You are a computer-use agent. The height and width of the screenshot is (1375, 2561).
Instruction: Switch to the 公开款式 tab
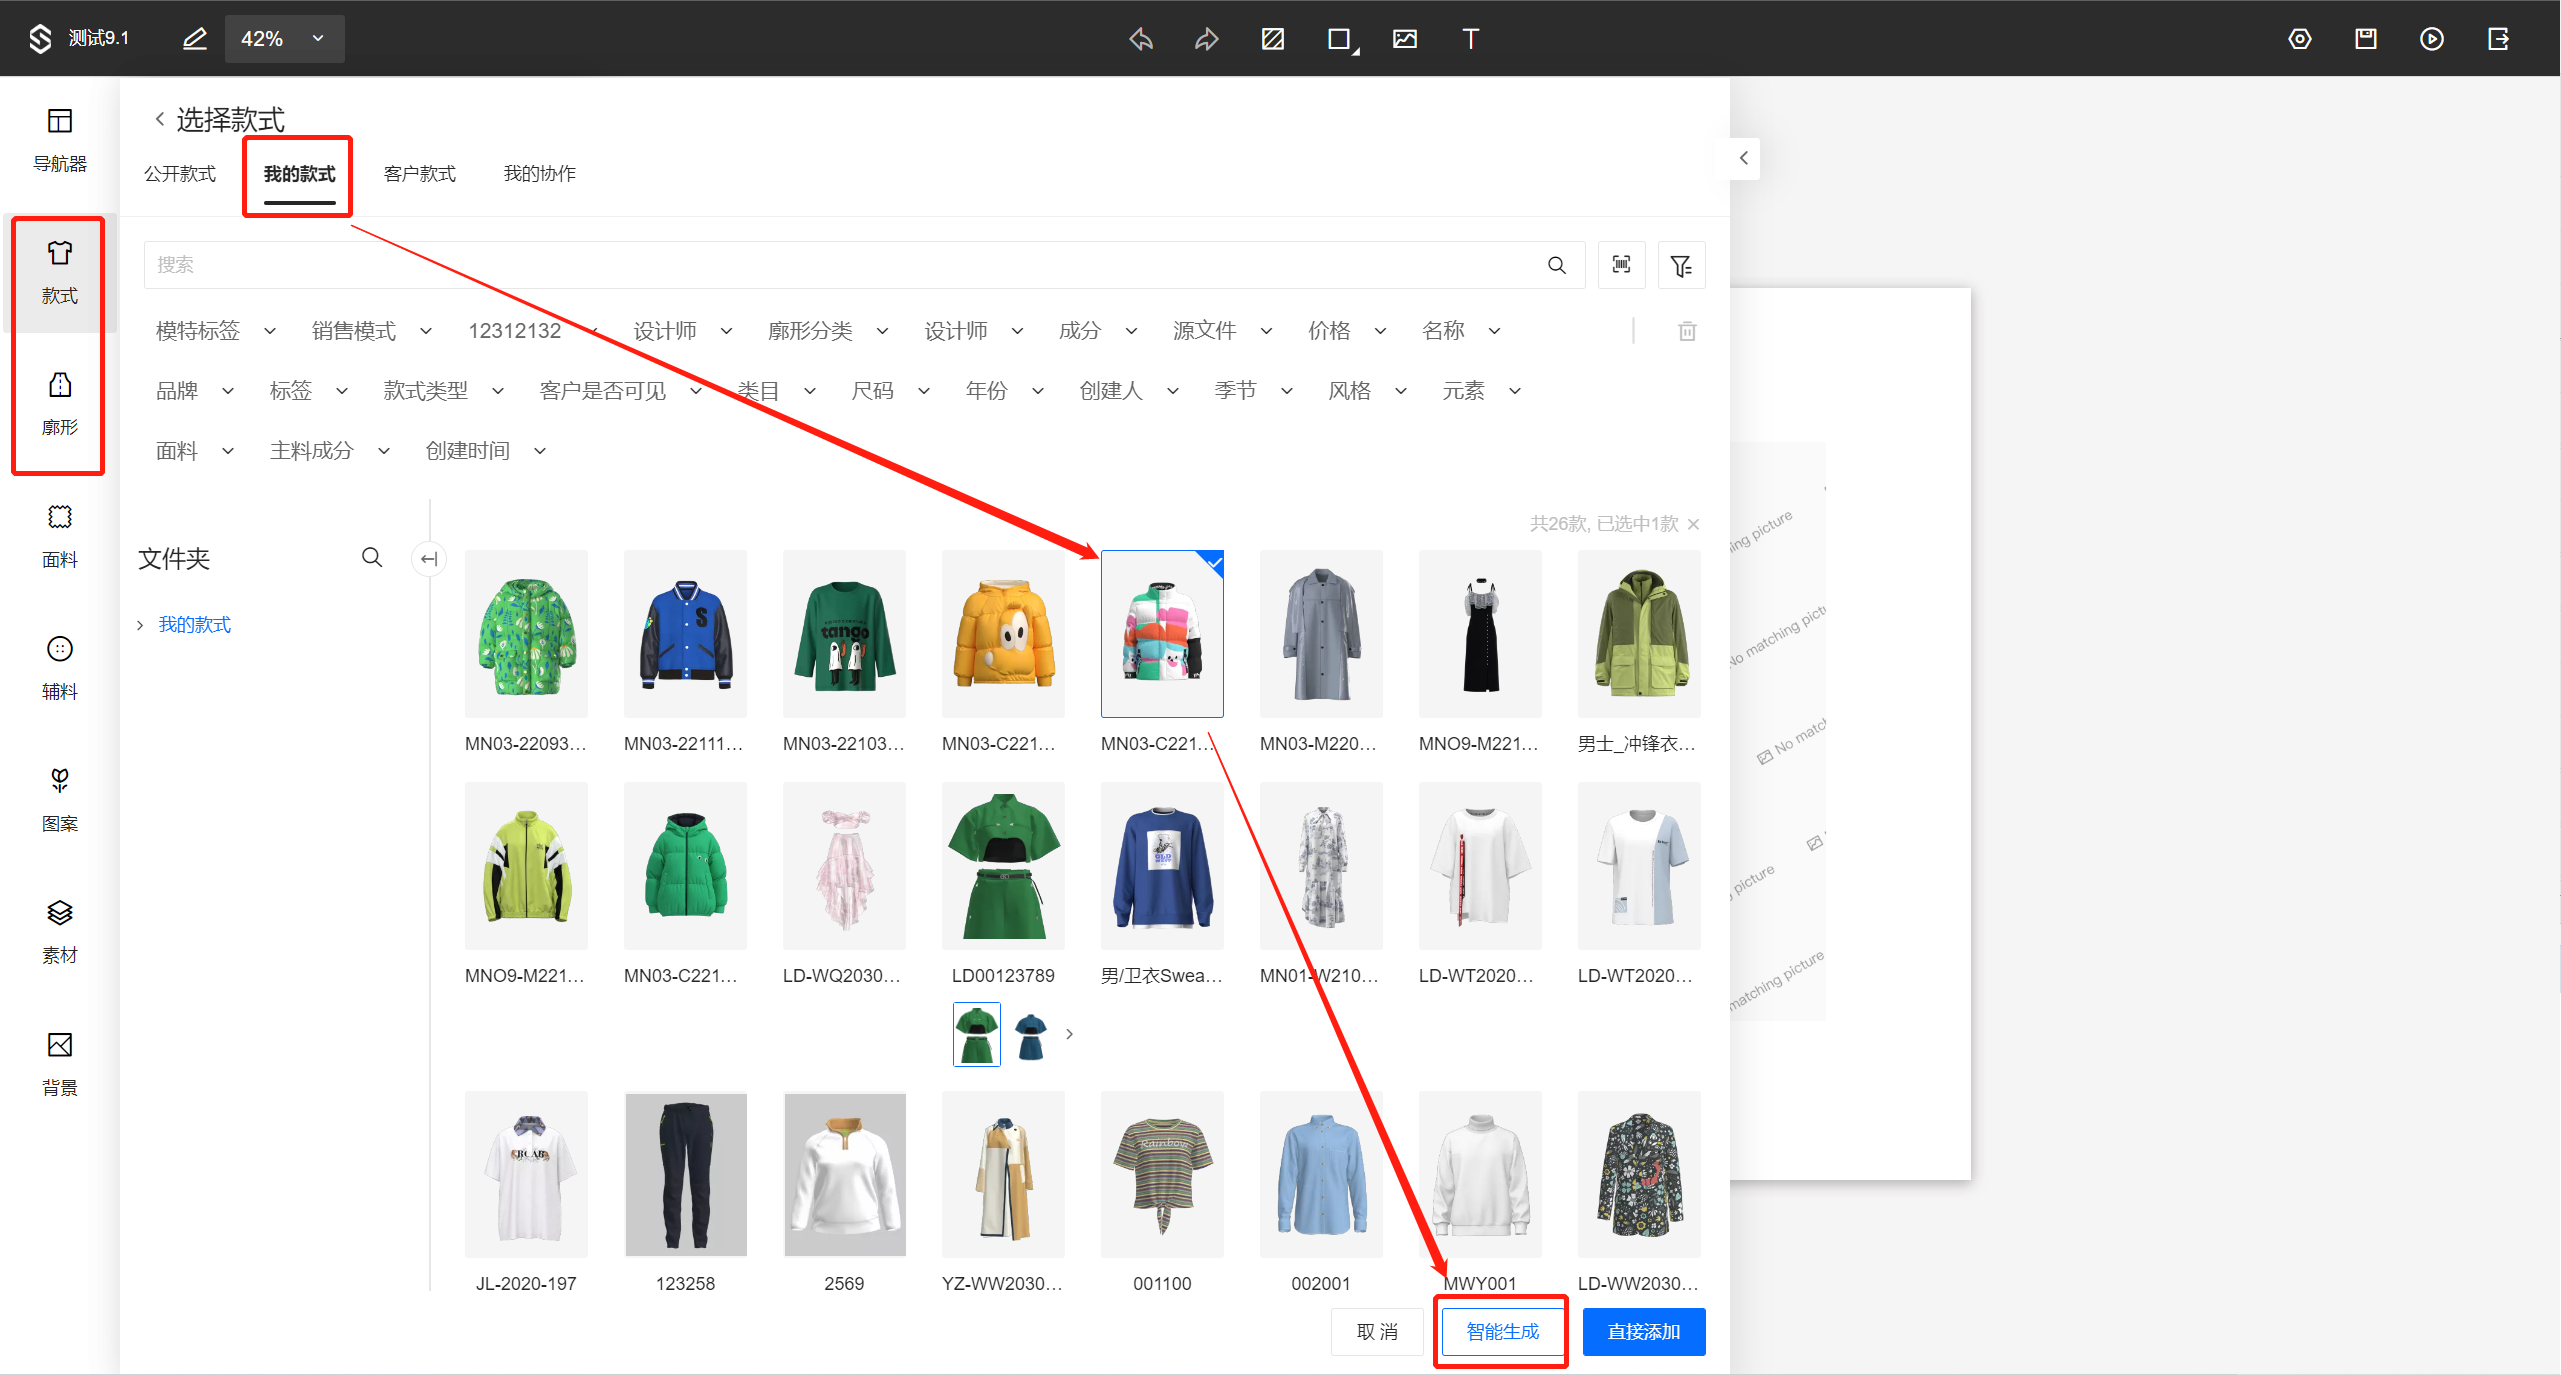180,174
